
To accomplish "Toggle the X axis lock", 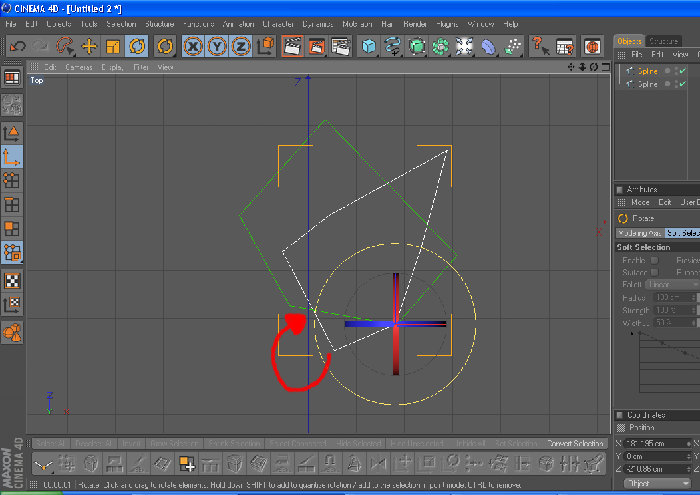I will [193, 46].
